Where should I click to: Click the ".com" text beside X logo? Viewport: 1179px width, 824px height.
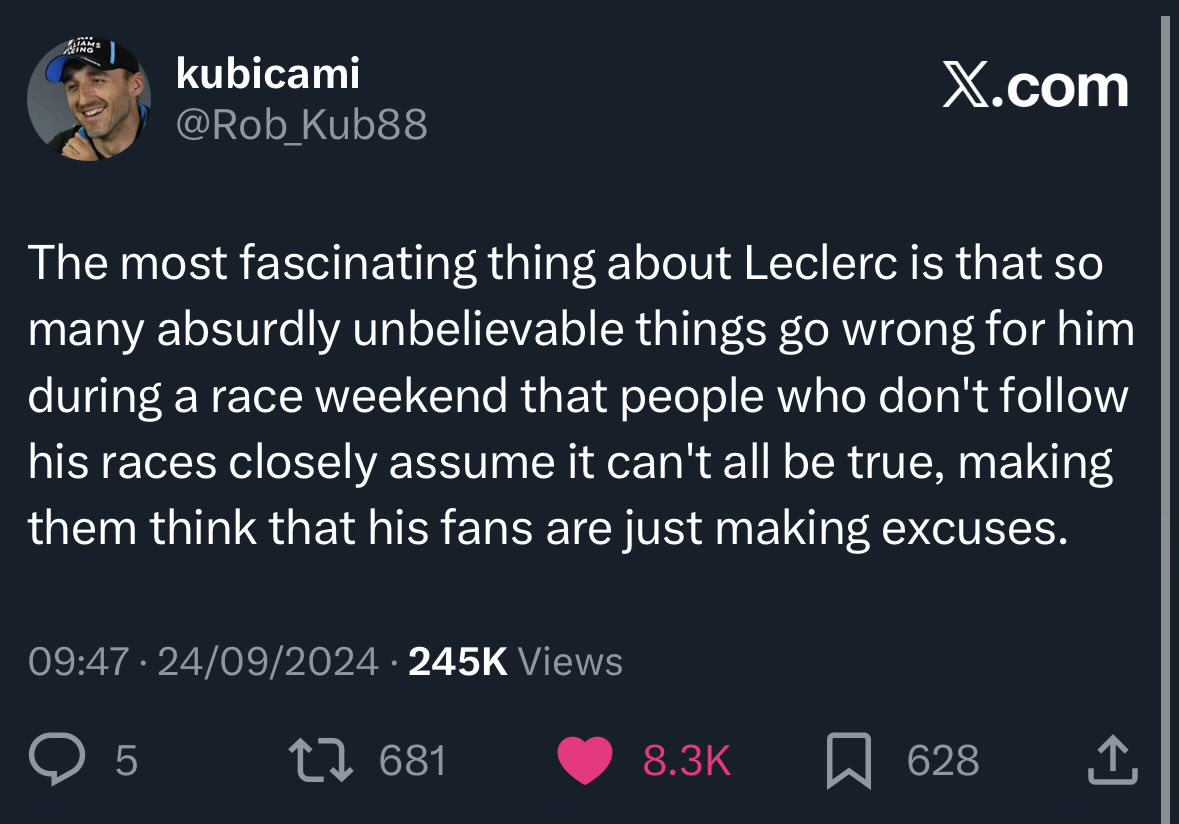tap(1060, 87)
